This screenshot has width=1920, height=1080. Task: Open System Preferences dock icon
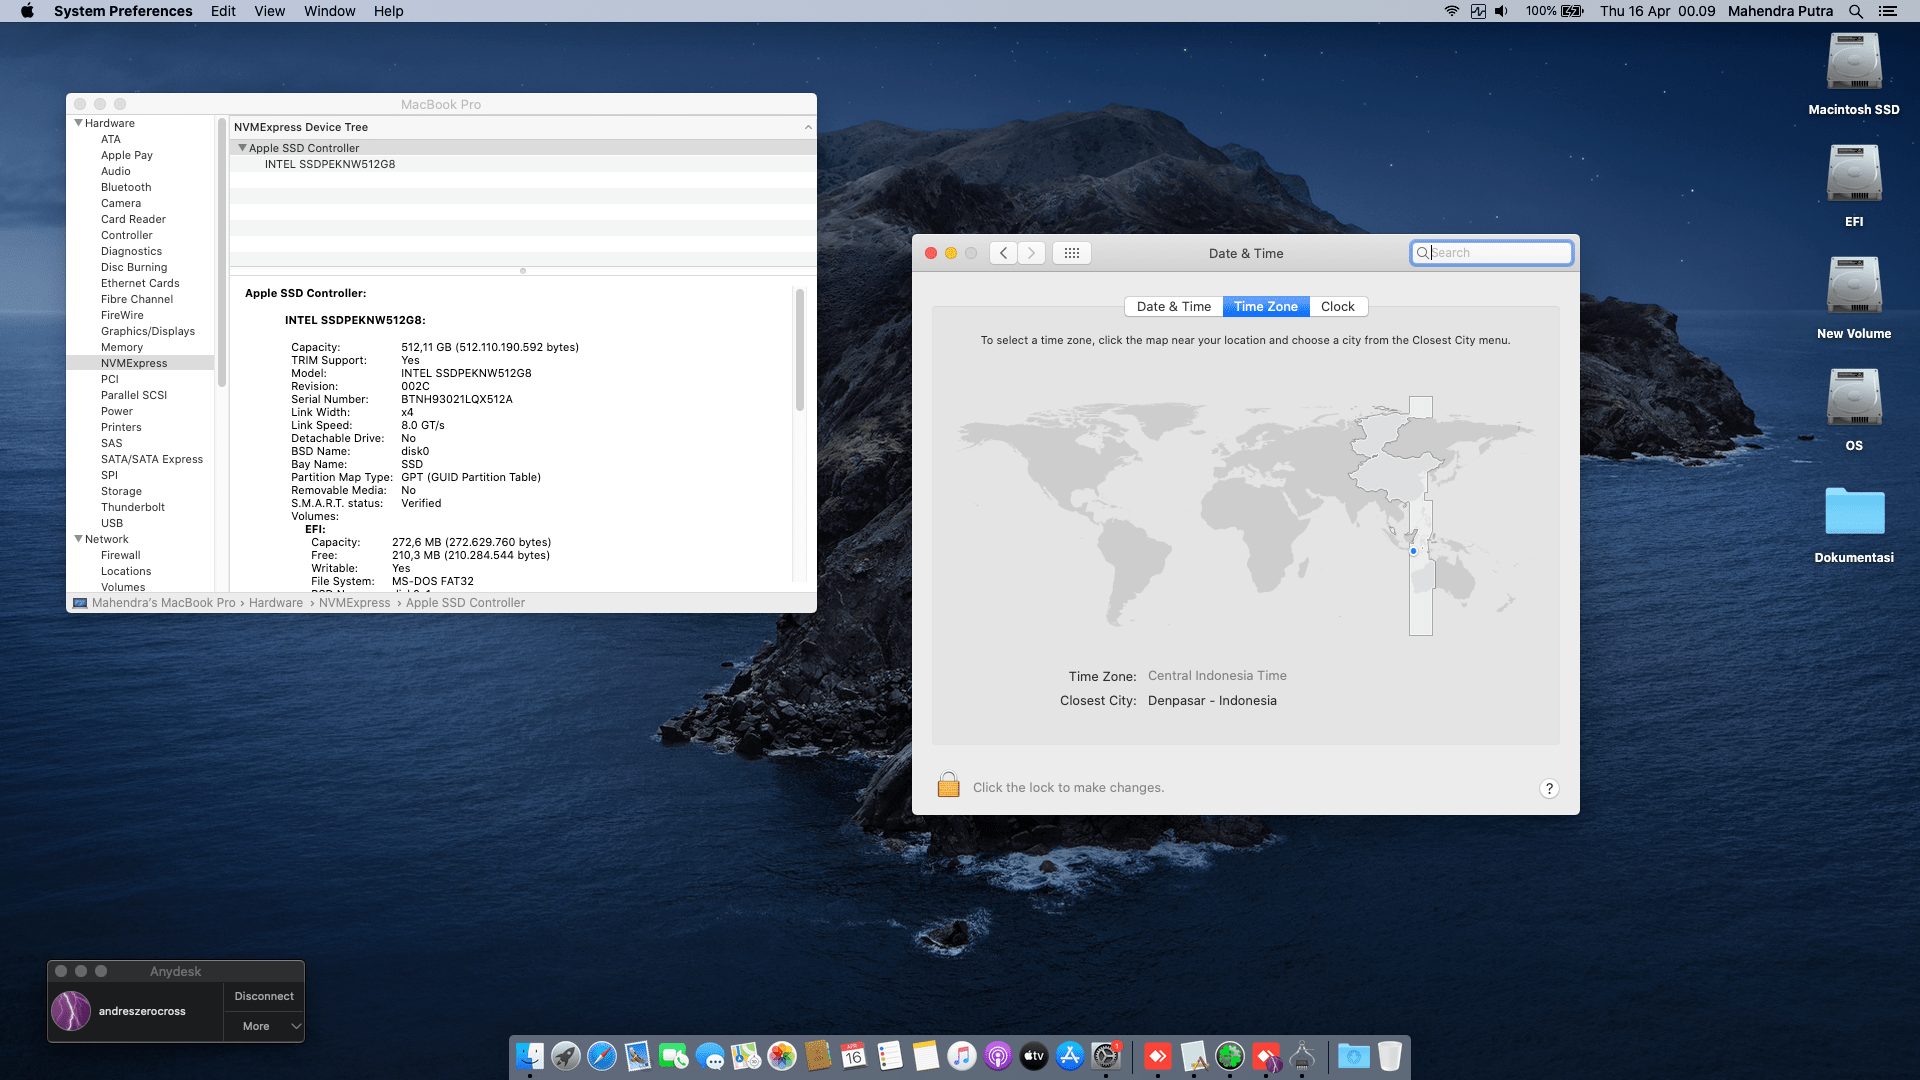coord(1106,1056)
